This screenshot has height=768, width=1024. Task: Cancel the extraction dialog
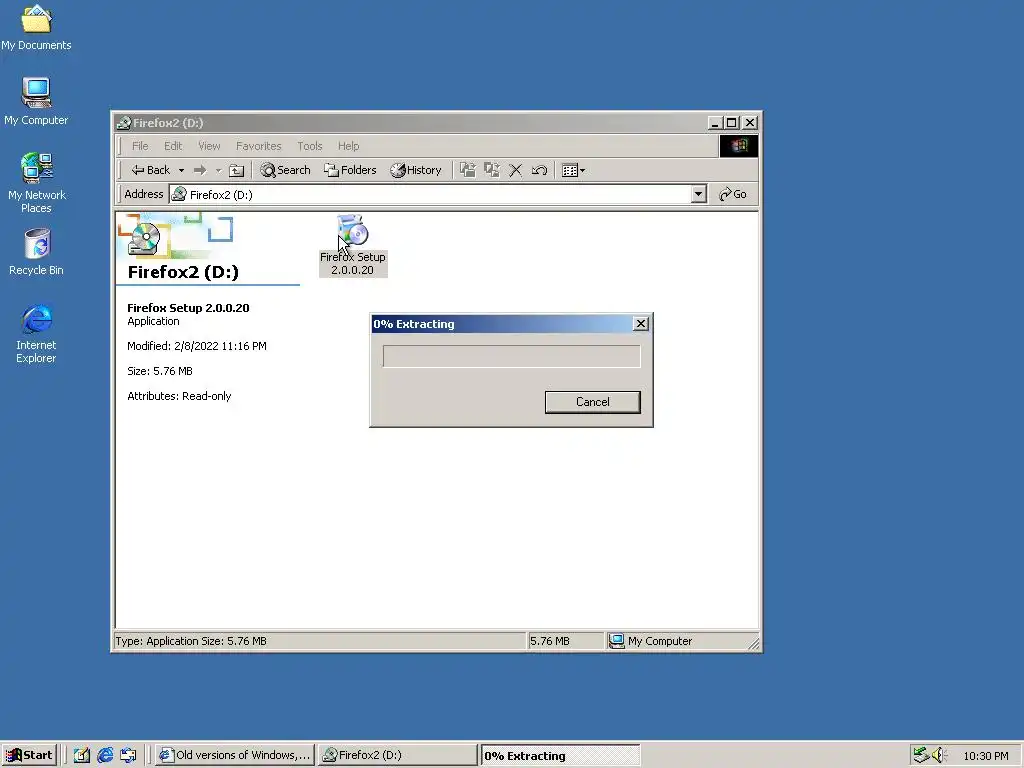tap(592, 402)
